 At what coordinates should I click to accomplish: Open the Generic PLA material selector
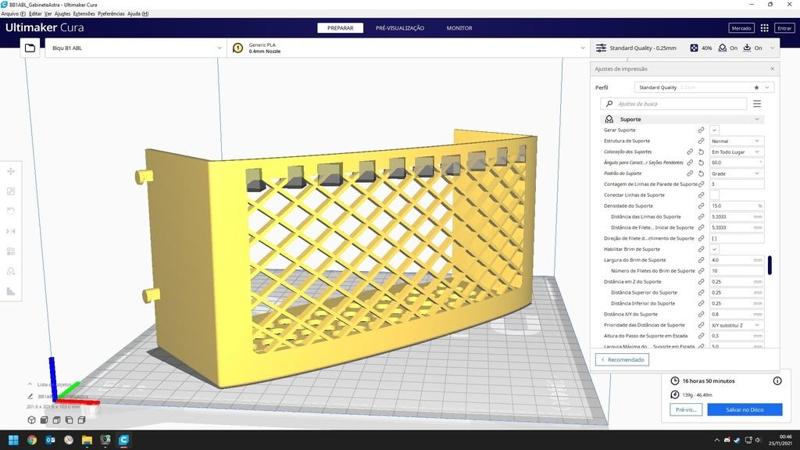pyautogui.click(x=408, y=48)
